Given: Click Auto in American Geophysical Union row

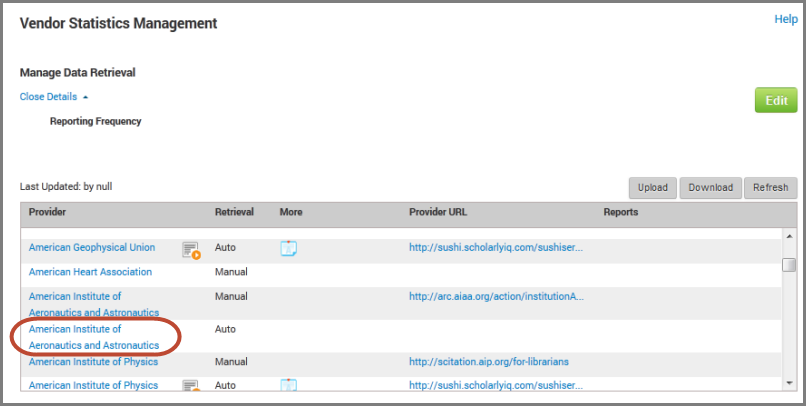Looking at the screenshot, I should [x=225, y=247].
